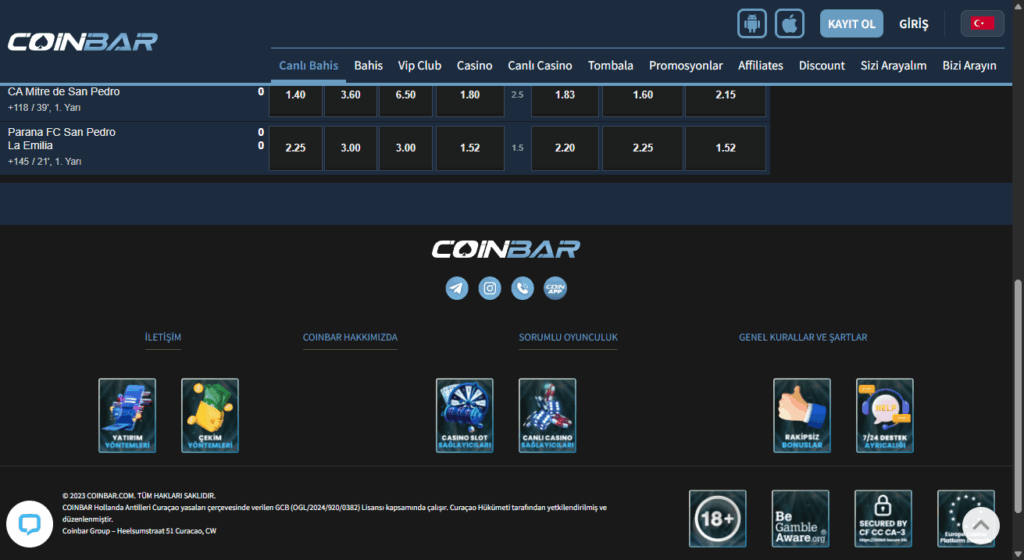Viewport: 1024px width, 560px height.
Task: Click the 18+ badge
Action: [717, 518]
